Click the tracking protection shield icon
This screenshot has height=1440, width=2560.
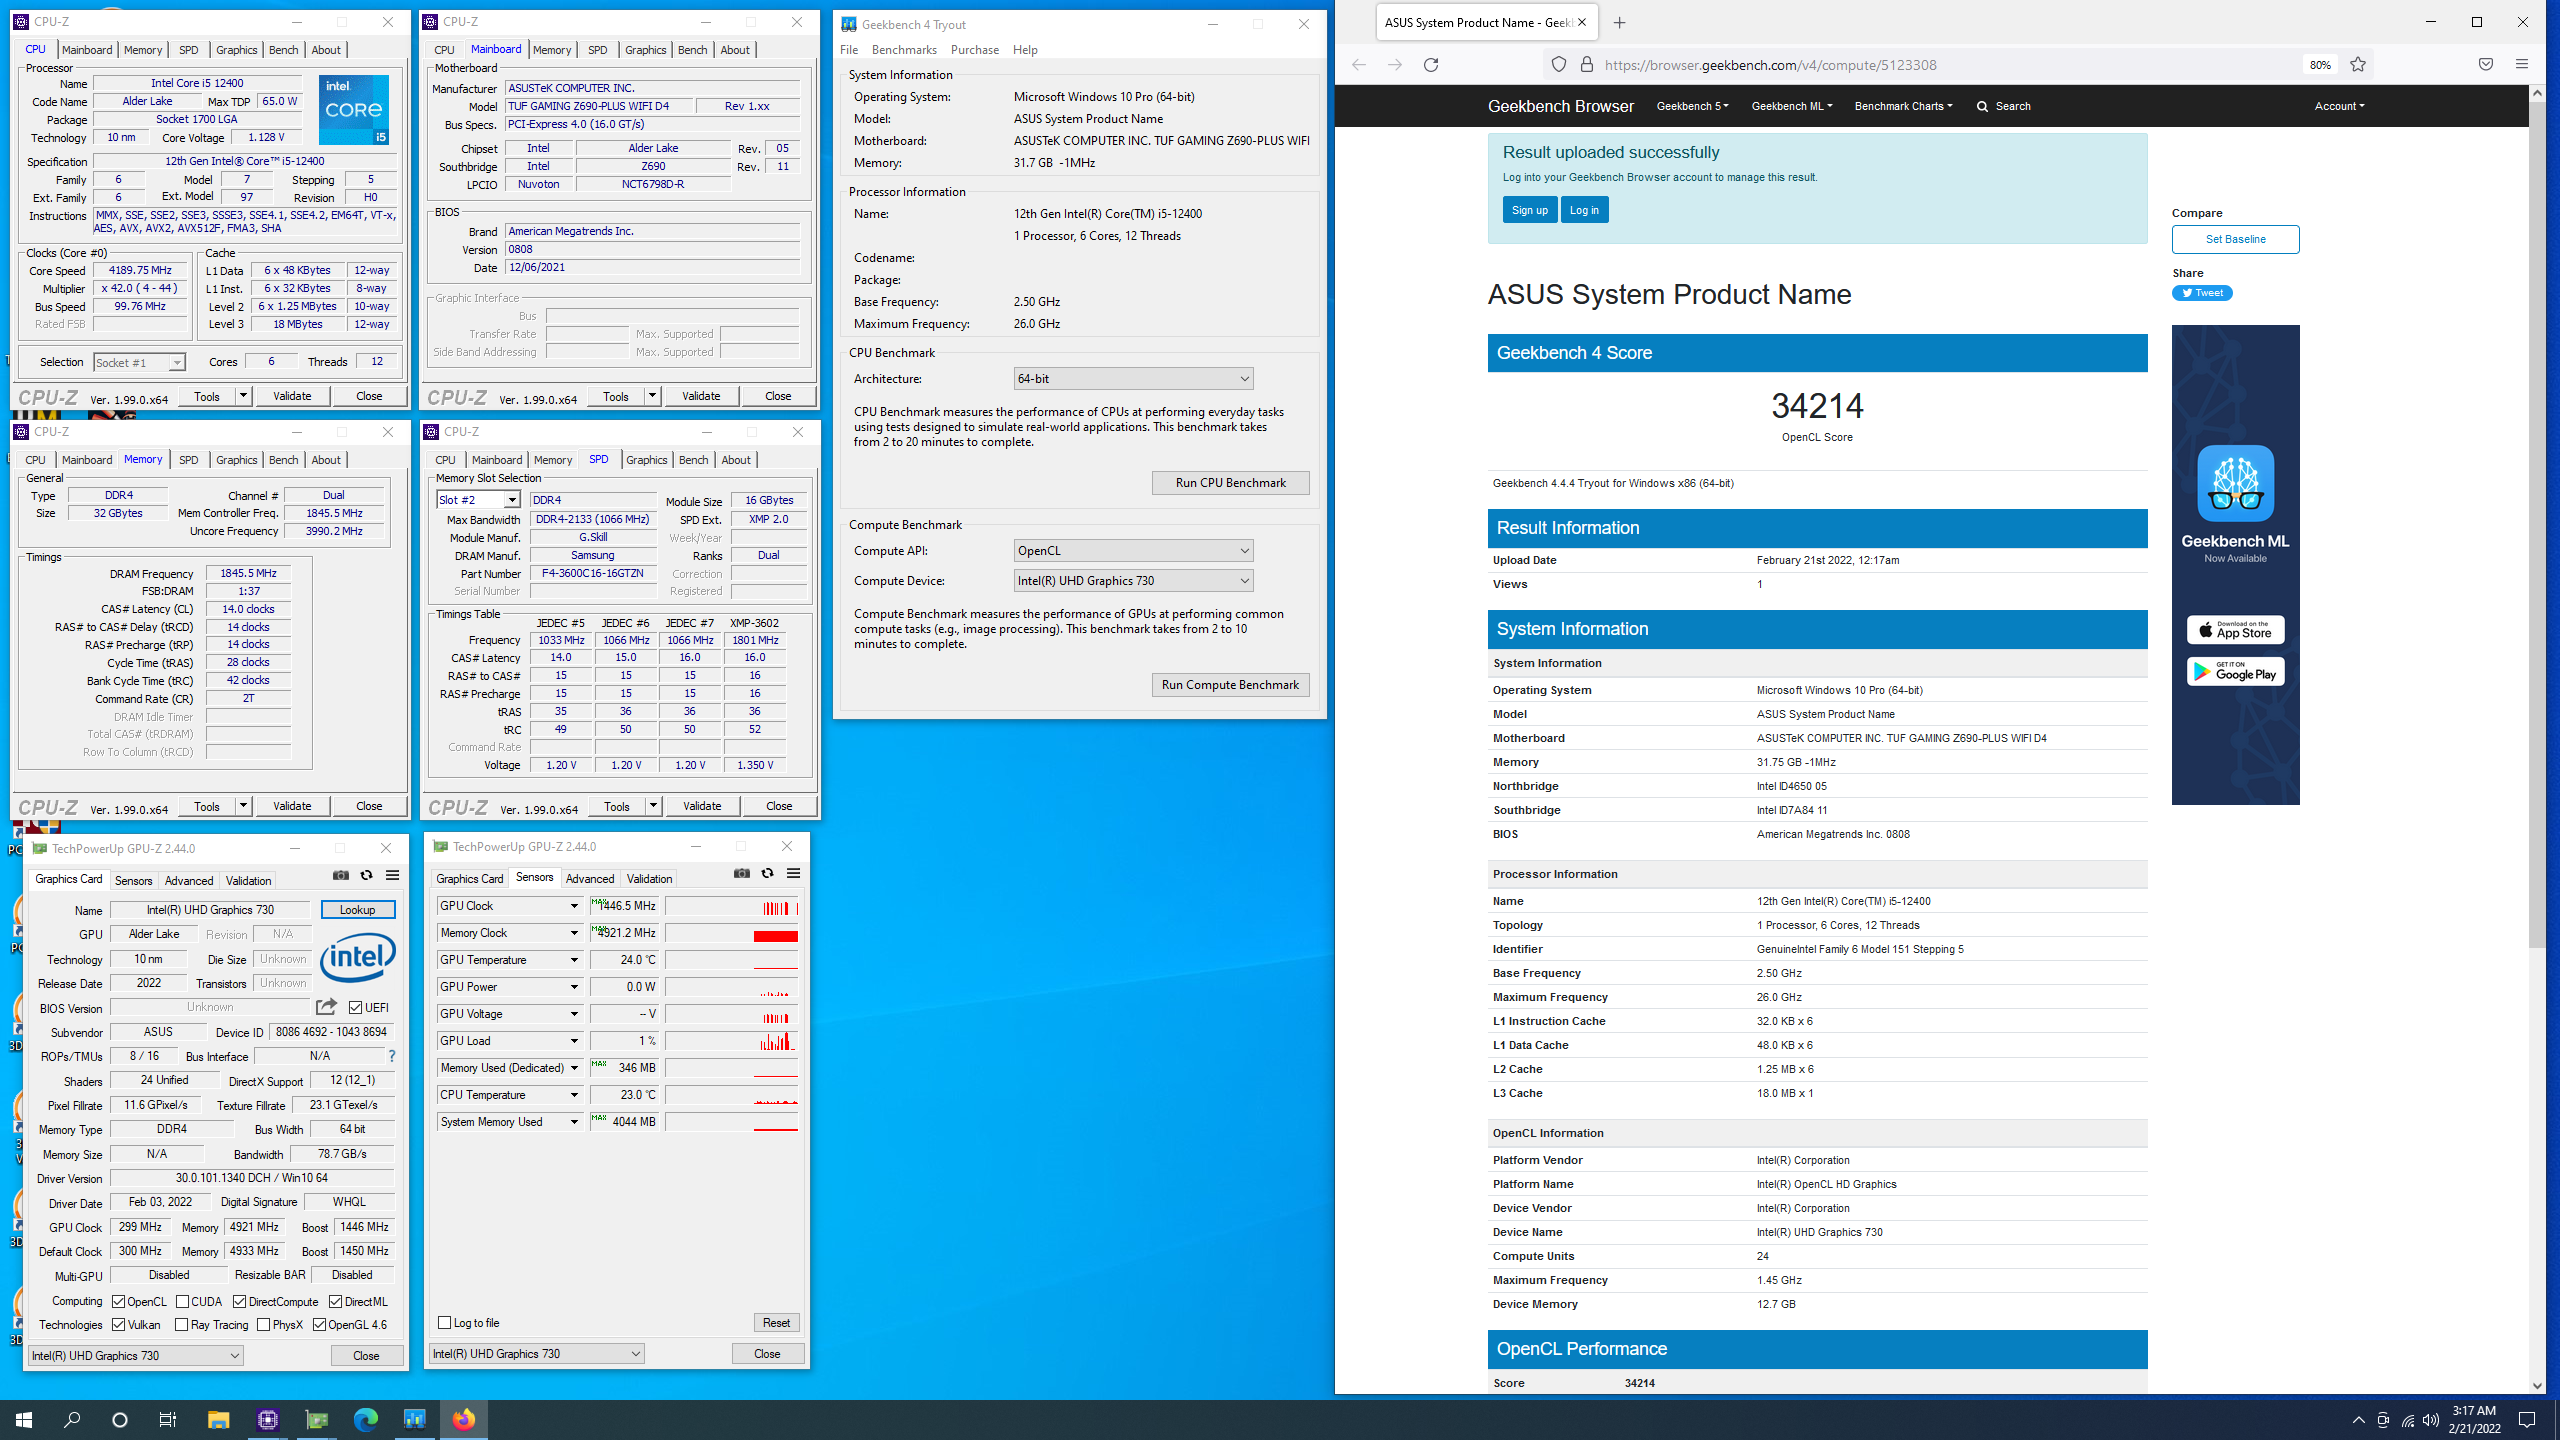[x=1559, y=65]
